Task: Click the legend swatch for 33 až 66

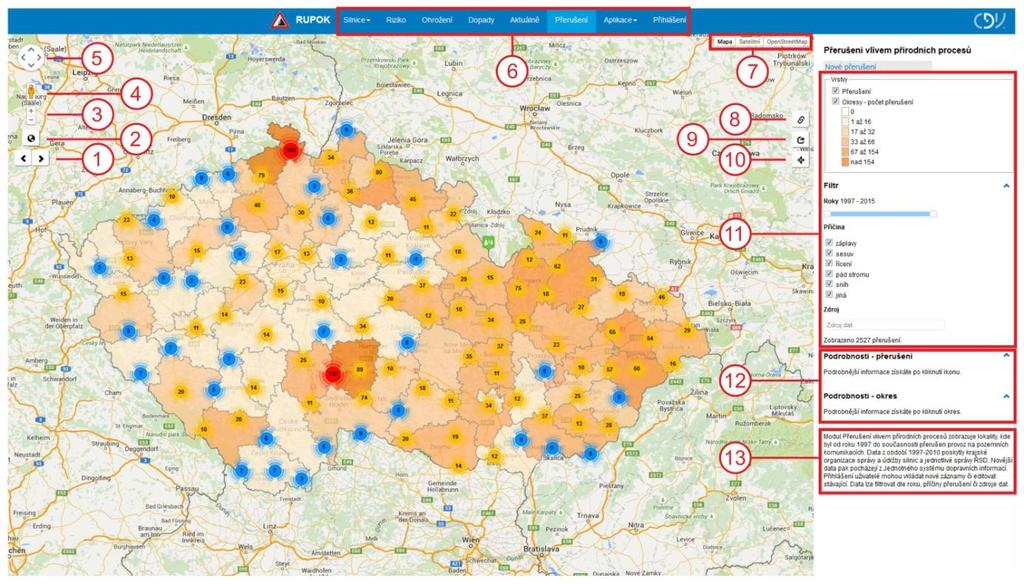Action: (843, 142)
